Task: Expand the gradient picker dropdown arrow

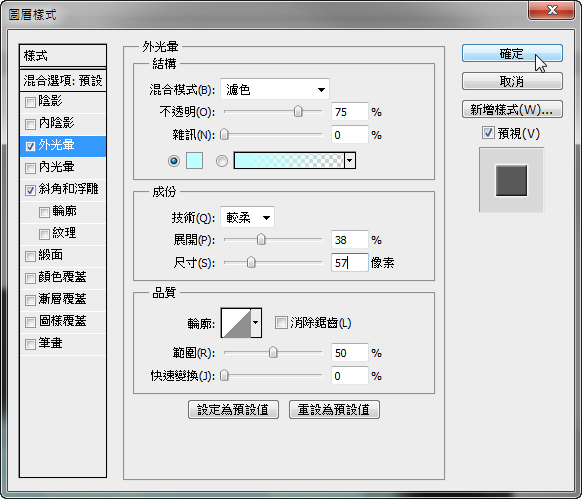Action: click(350, 160)
